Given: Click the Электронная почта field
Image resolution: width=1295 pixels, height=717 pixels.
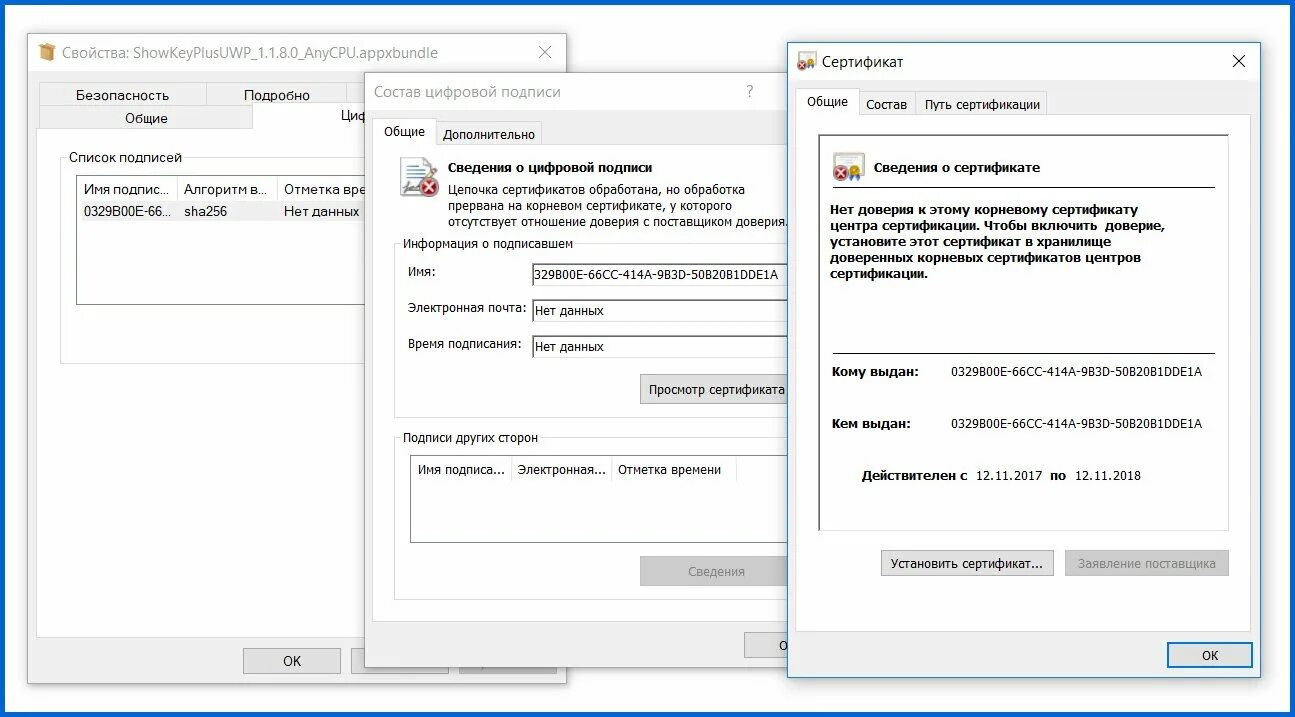Looking at the screenshot, I should click(x=660, y=311).
